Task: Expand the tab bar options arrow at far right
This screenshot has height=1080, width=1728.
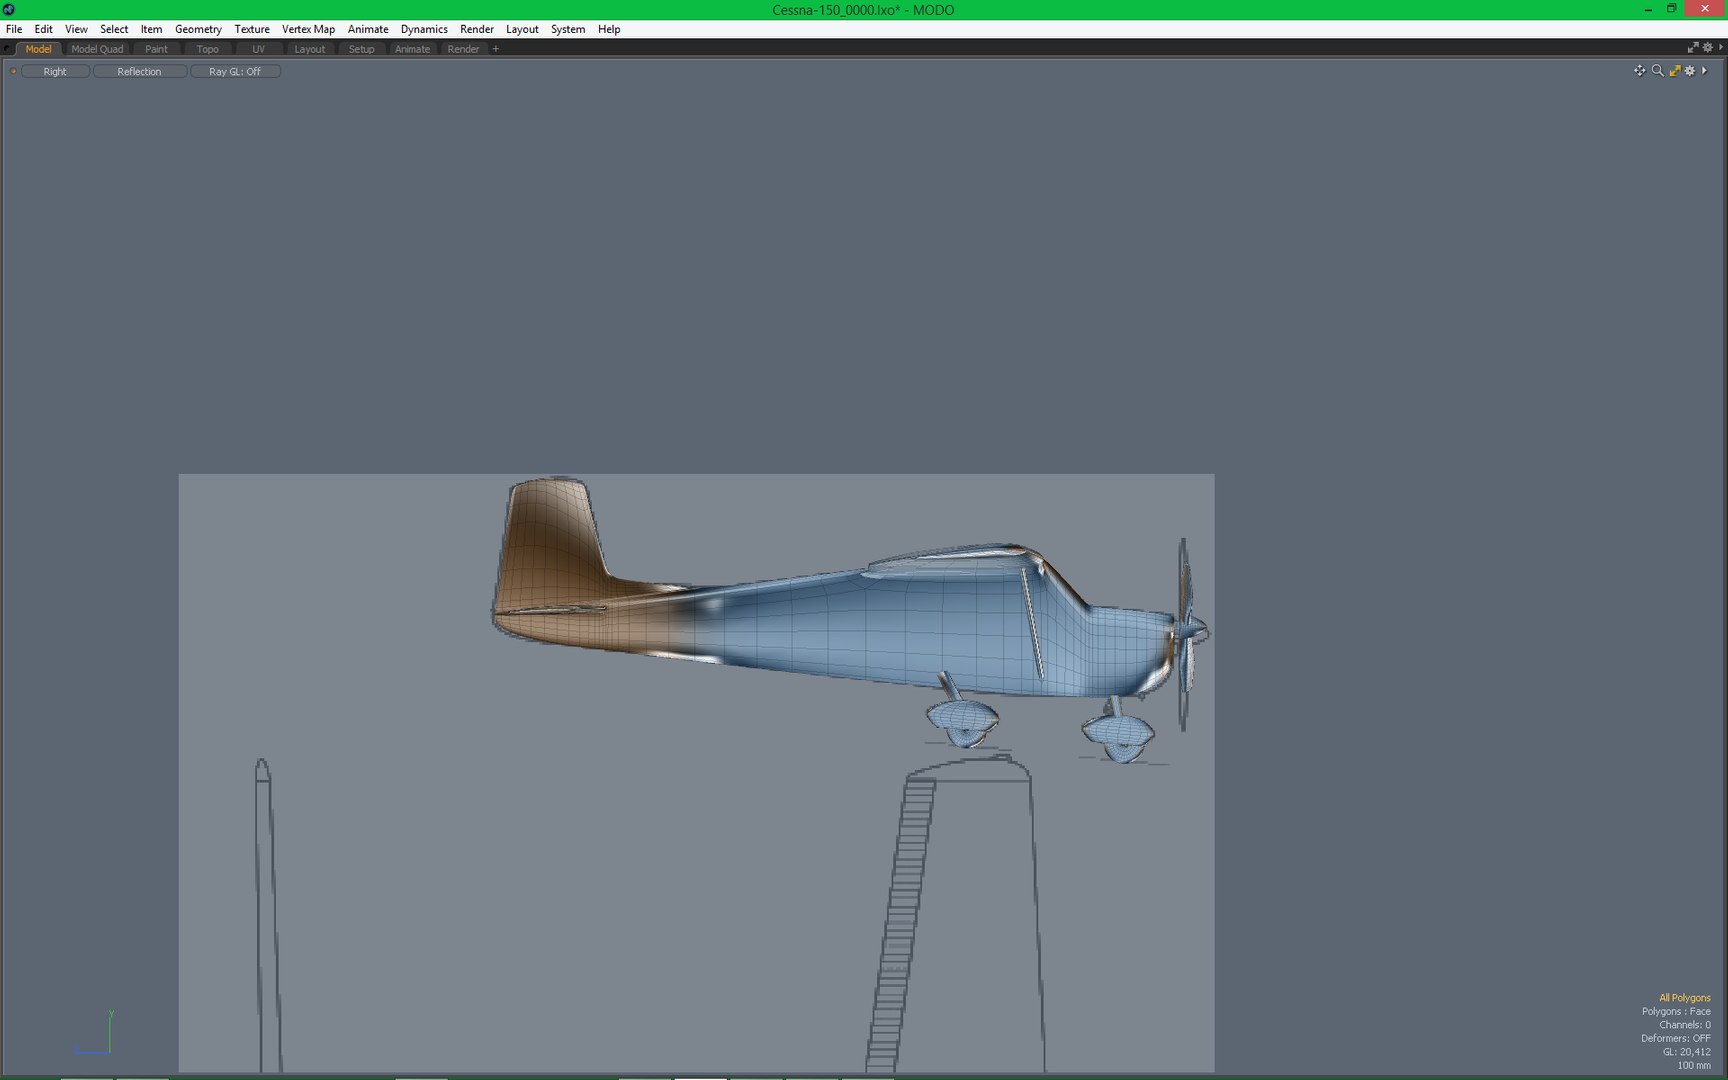Action: click(1721, 48)
